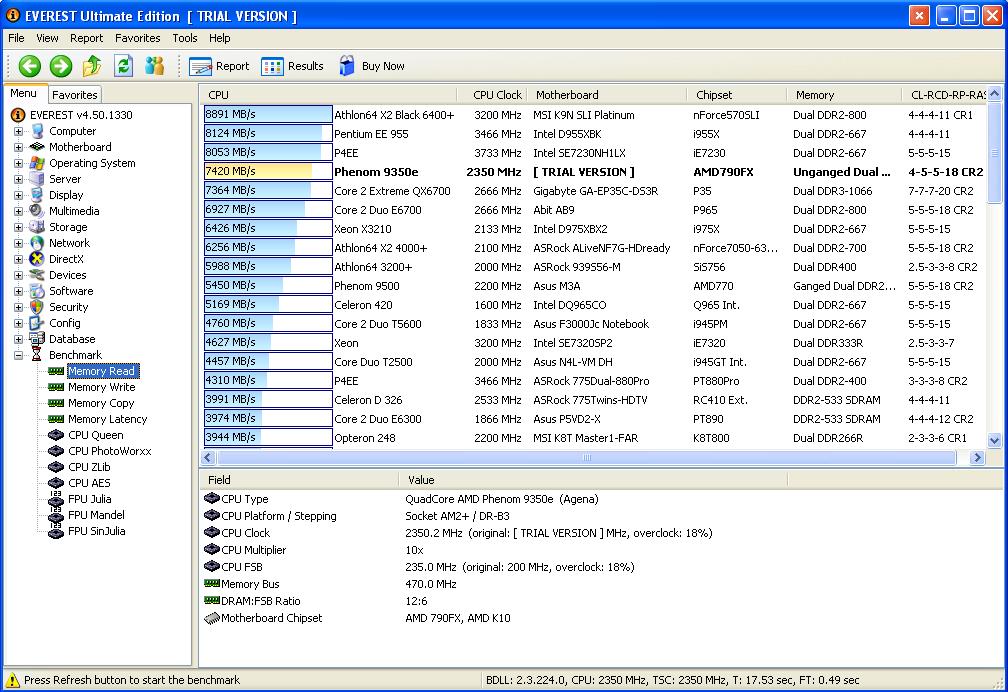Select FPU Julia benchmark item

(90, 499)
